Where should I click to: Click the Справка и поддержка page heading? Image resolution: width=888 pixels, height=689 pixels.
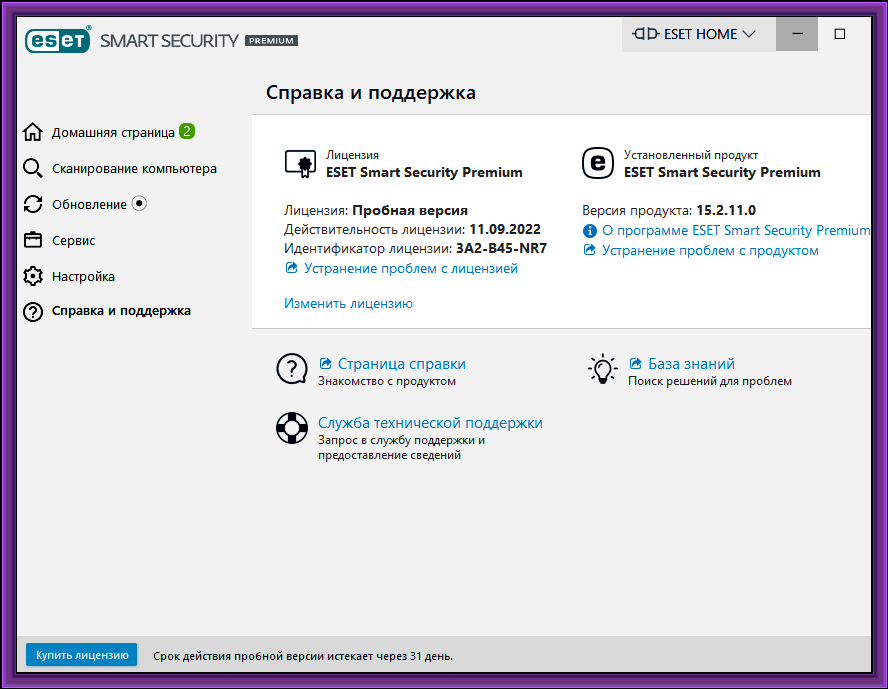pyautogui.click(x=371, y=92)
